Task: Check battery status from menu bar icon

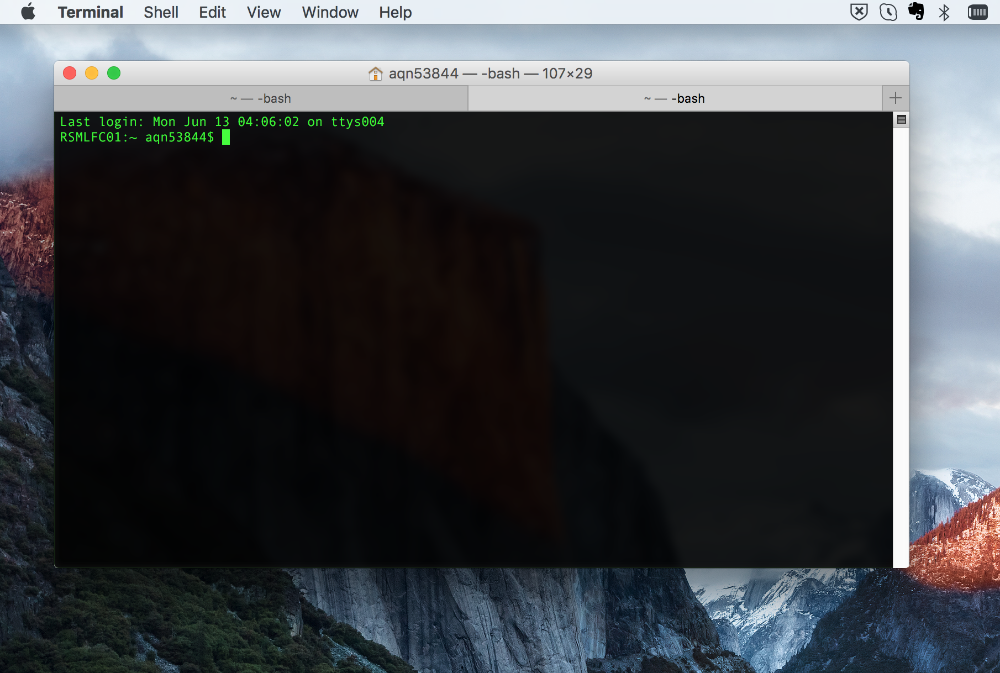Action: click(977, 11)
